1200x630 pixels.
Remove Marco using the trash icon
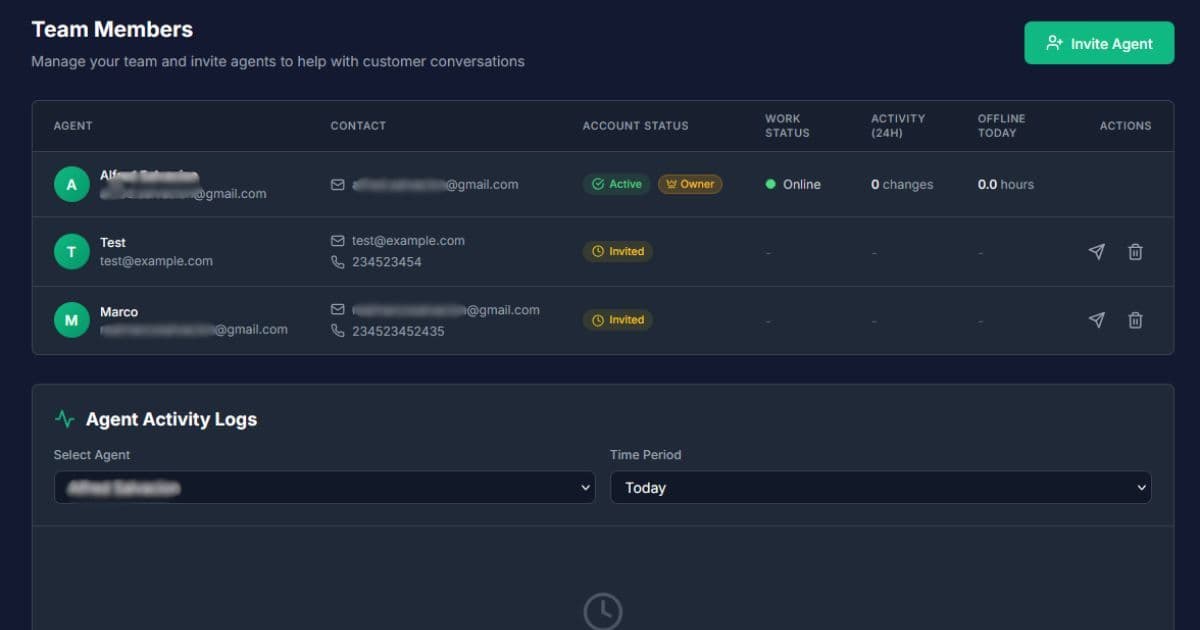(1135, 320)
